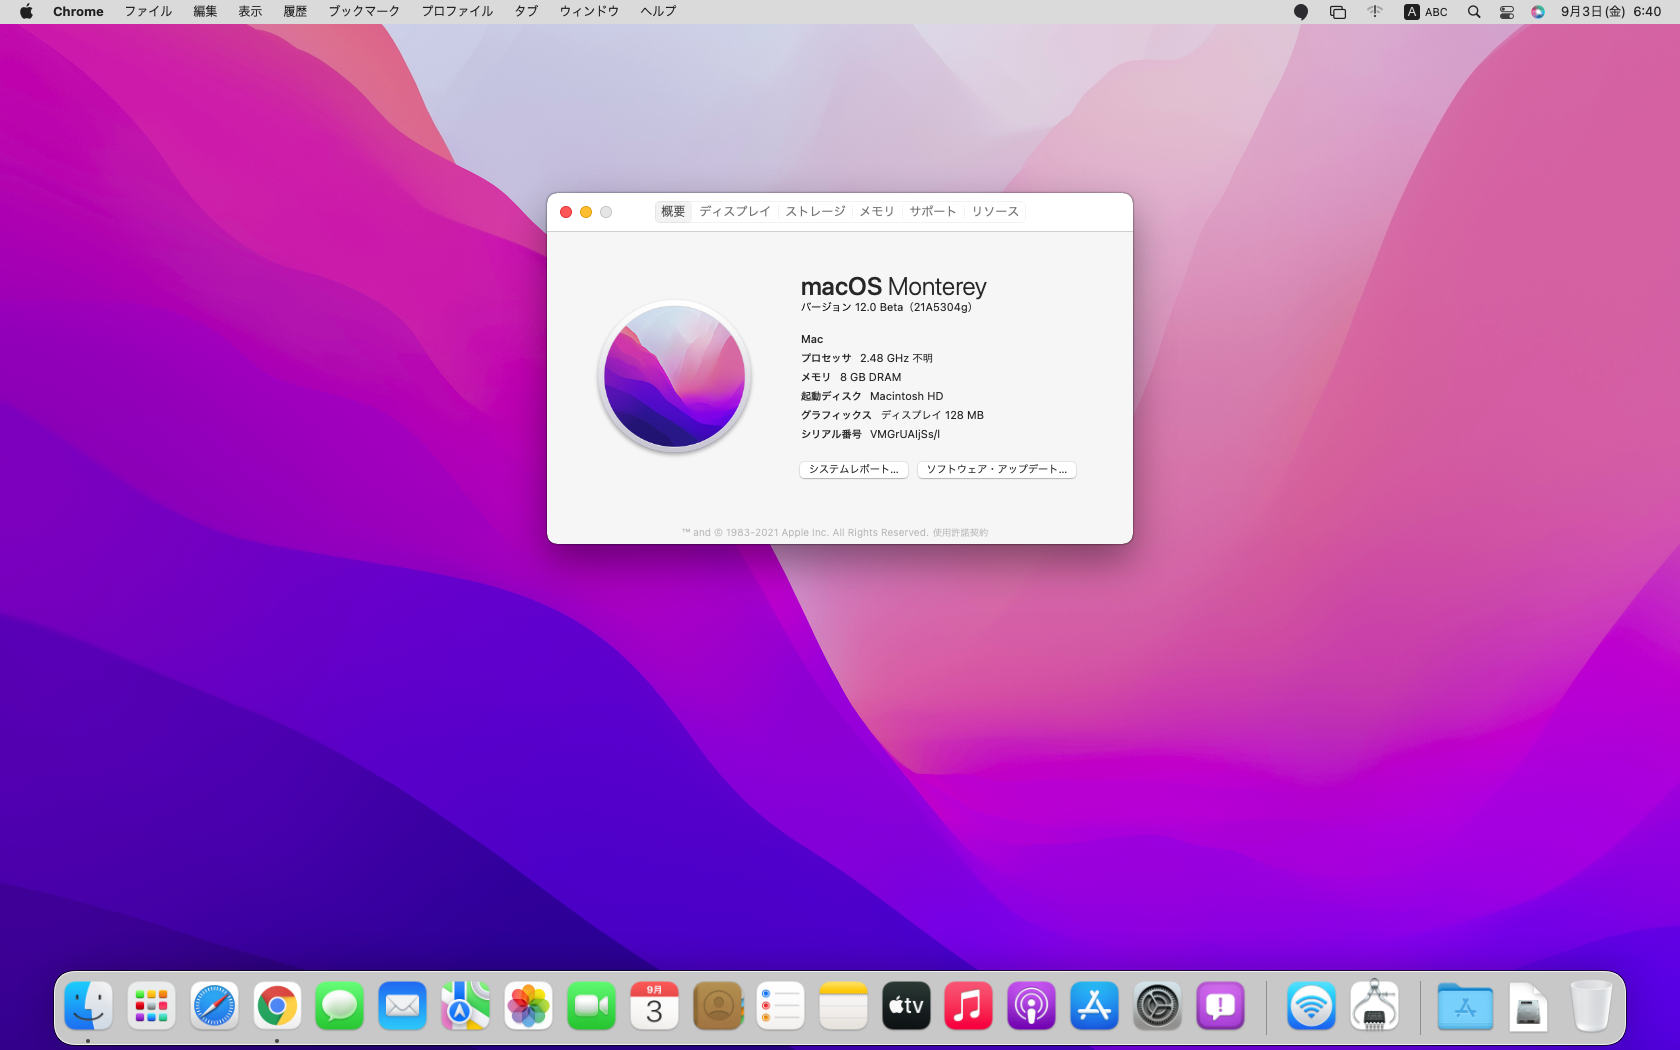Viewport: 1680px width, 1050px height.
Task: Click the メモリ 8 GB DRAM line
Action: 851,377
